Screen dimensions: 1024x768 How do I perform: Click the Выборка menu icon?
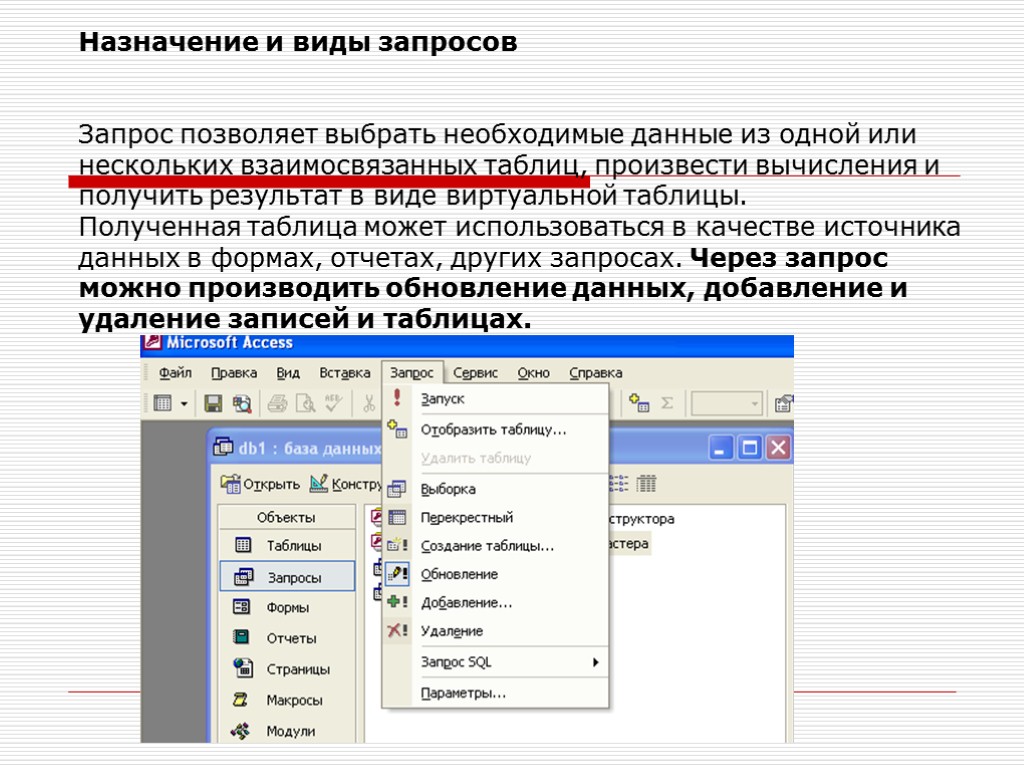click(397, 489)
